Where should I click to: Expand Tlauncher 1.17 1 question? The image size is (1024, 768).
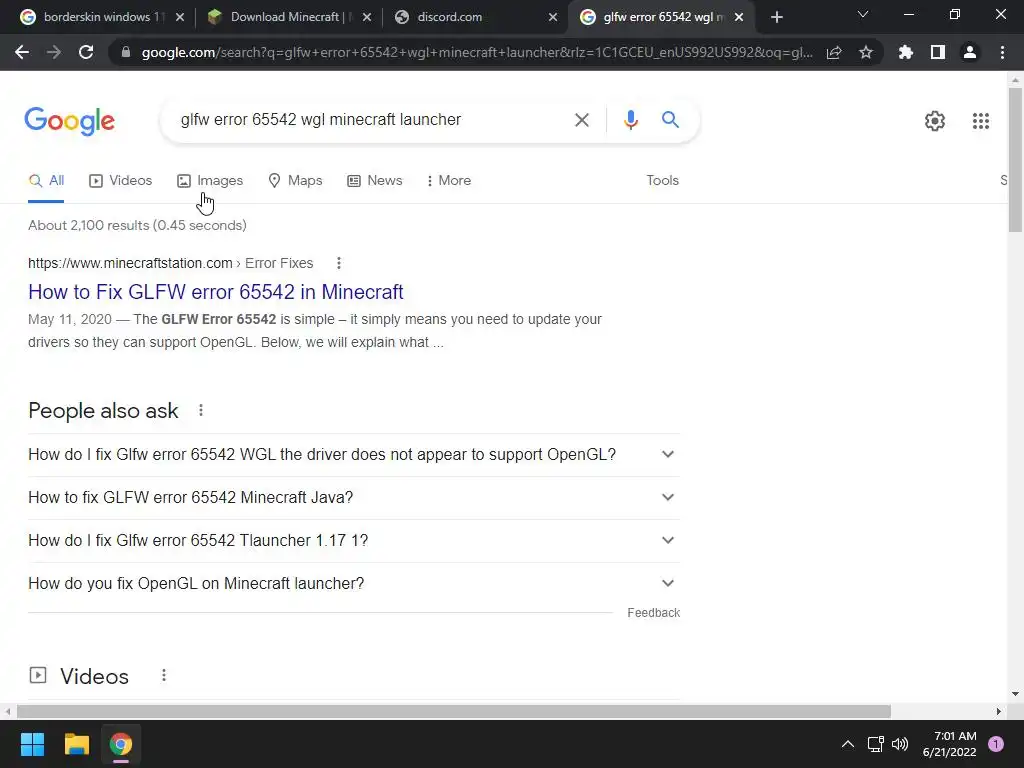354,541
